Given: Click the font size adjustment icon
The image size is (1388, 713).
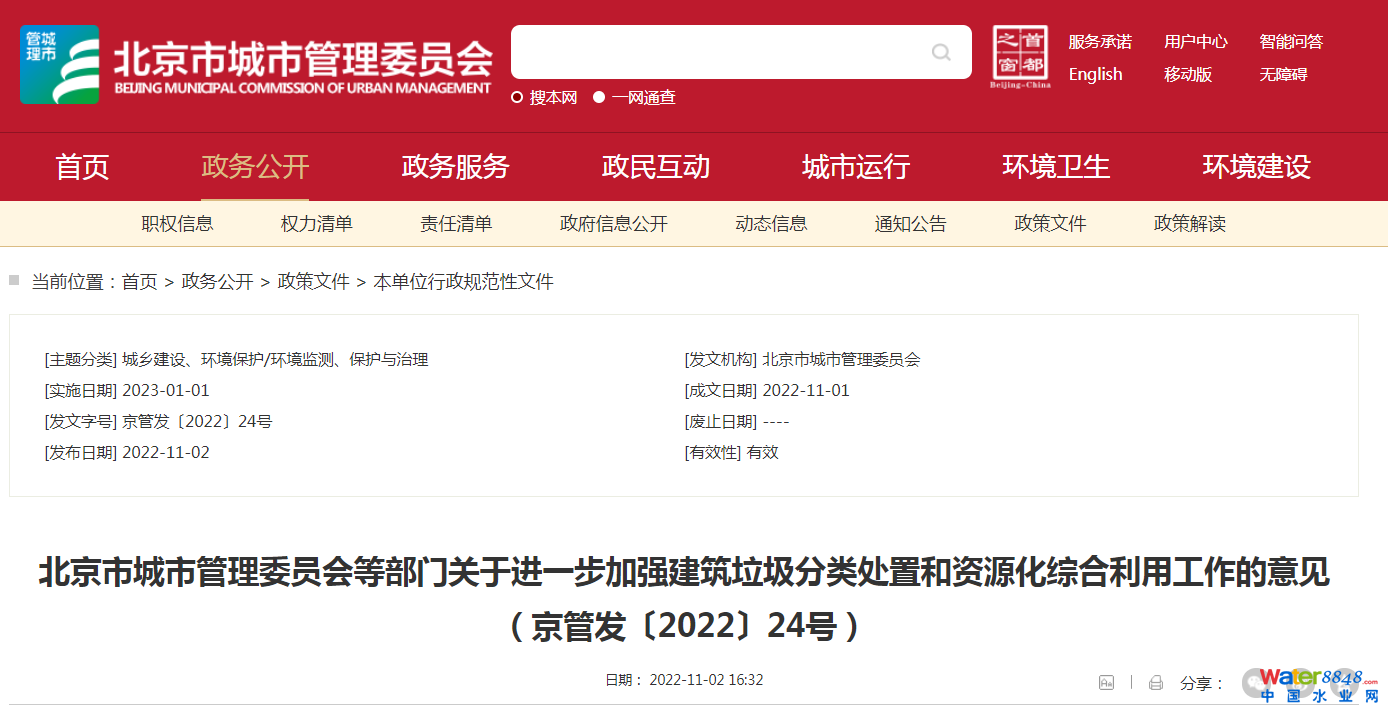Looking at the screenshot, I should pyautogui.click(x=1106, y=682).
